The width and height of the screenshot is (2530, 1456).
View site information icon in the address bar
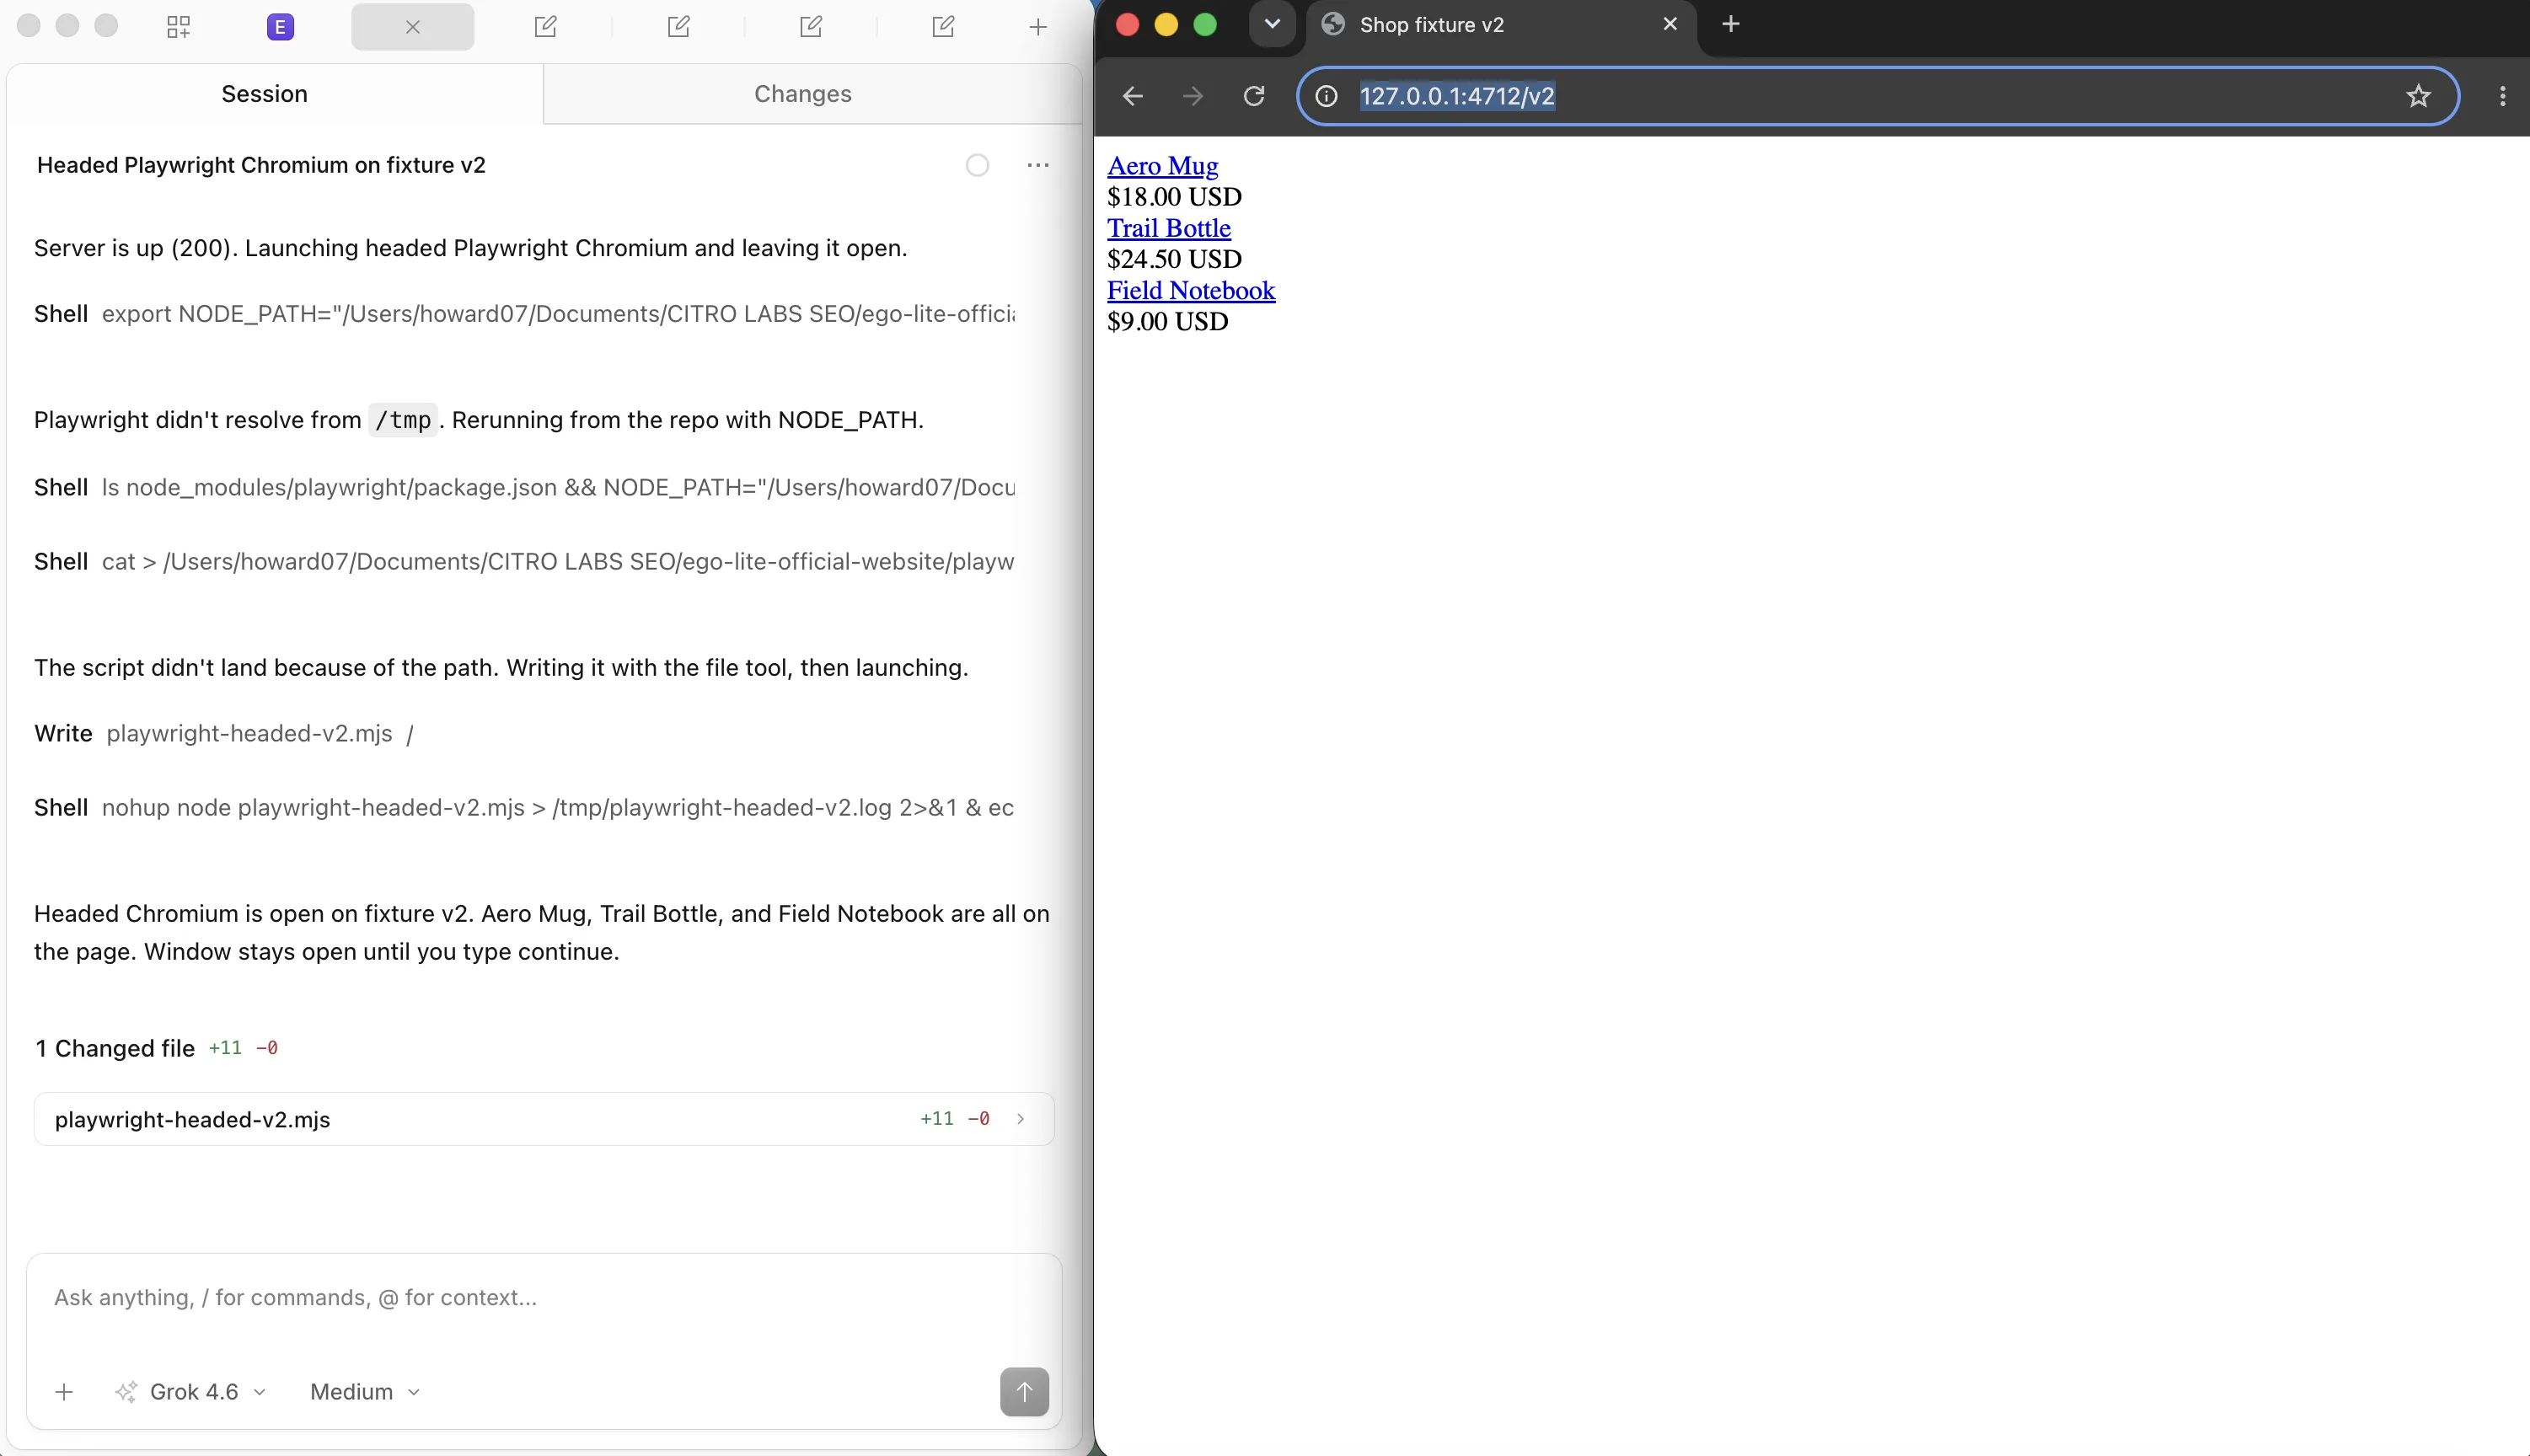1326,96
